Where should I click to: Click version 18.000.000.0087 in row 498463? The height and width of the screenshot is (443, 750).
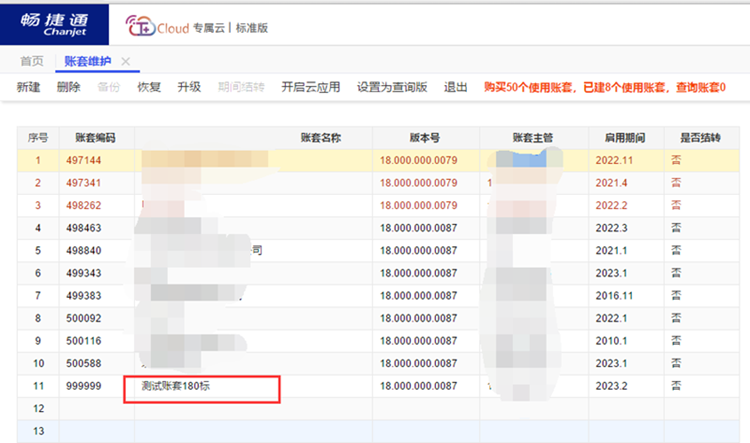coord(419,228)
